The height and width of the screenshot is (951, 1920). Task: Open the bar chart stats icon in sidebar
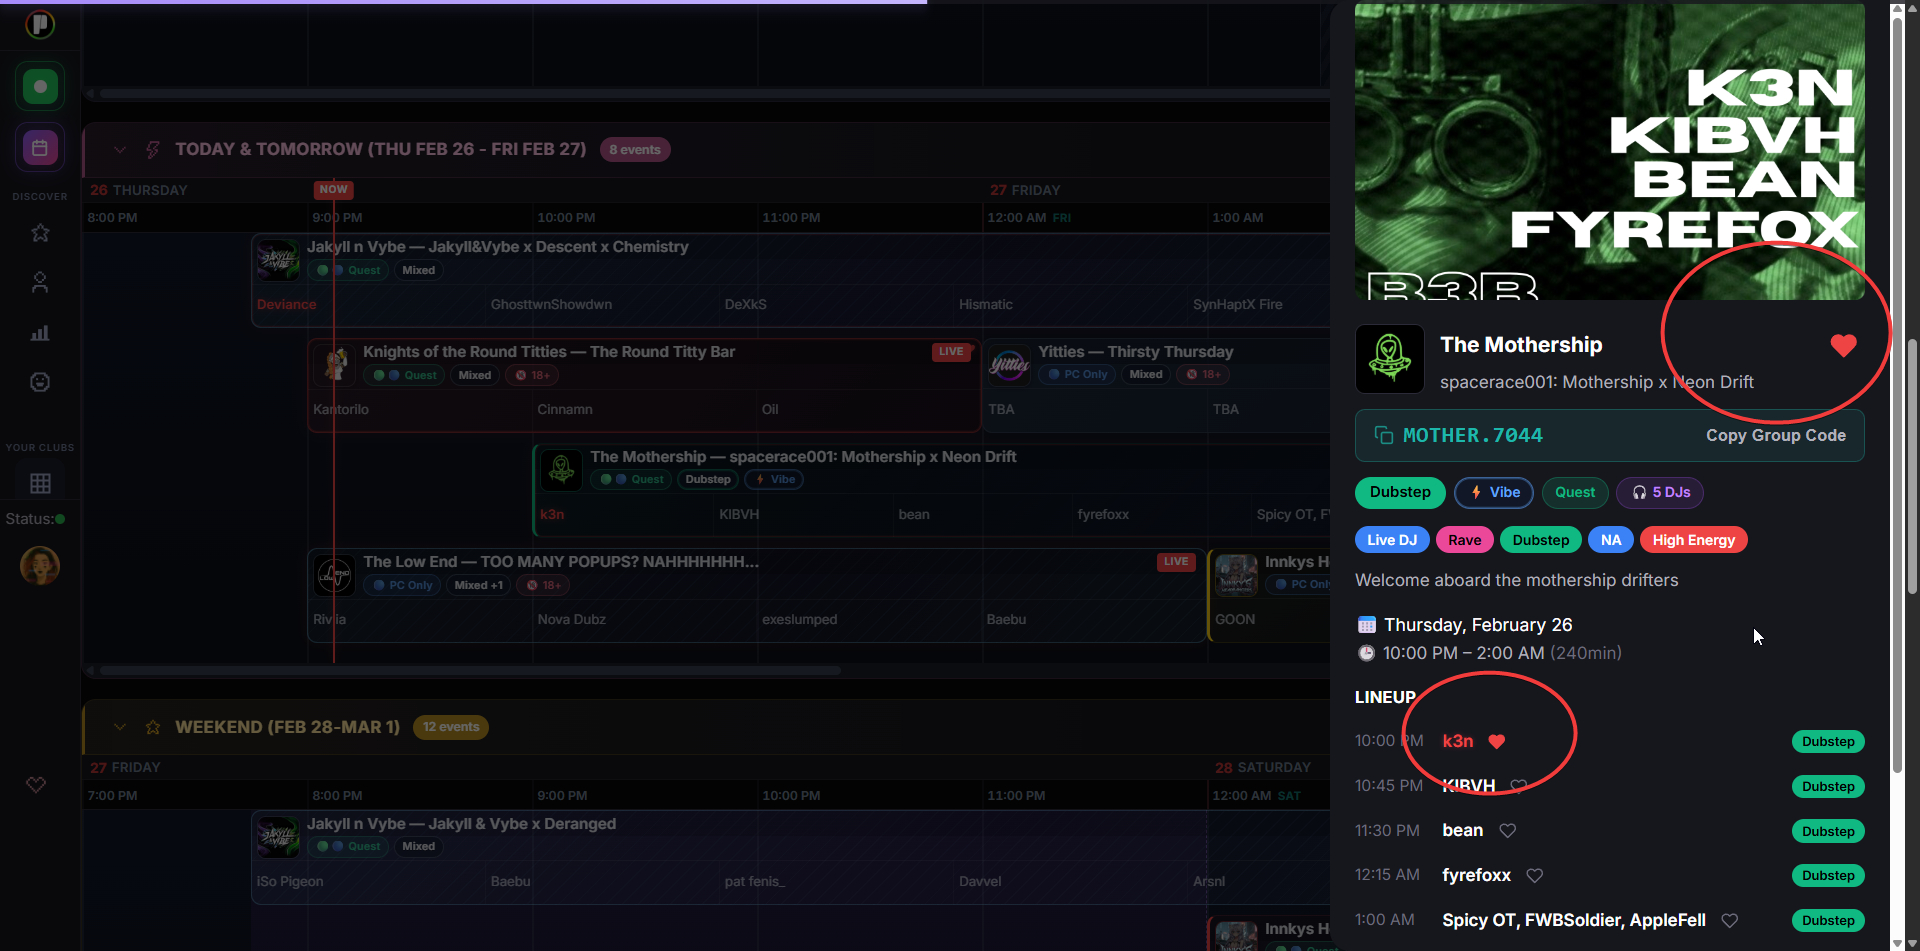pyautogui.click(x=40, y=333)
